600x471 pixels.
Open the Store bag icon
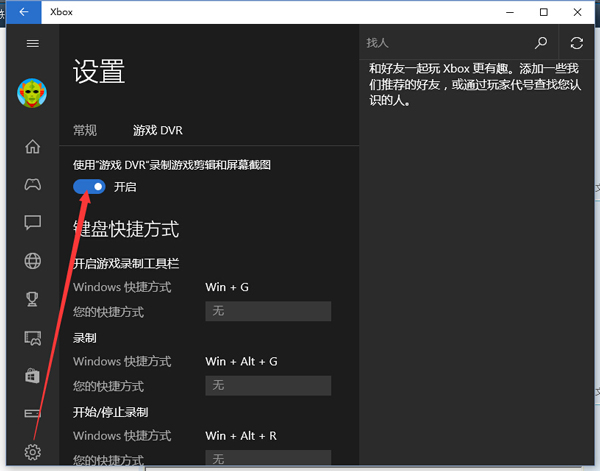coord(32,376)
